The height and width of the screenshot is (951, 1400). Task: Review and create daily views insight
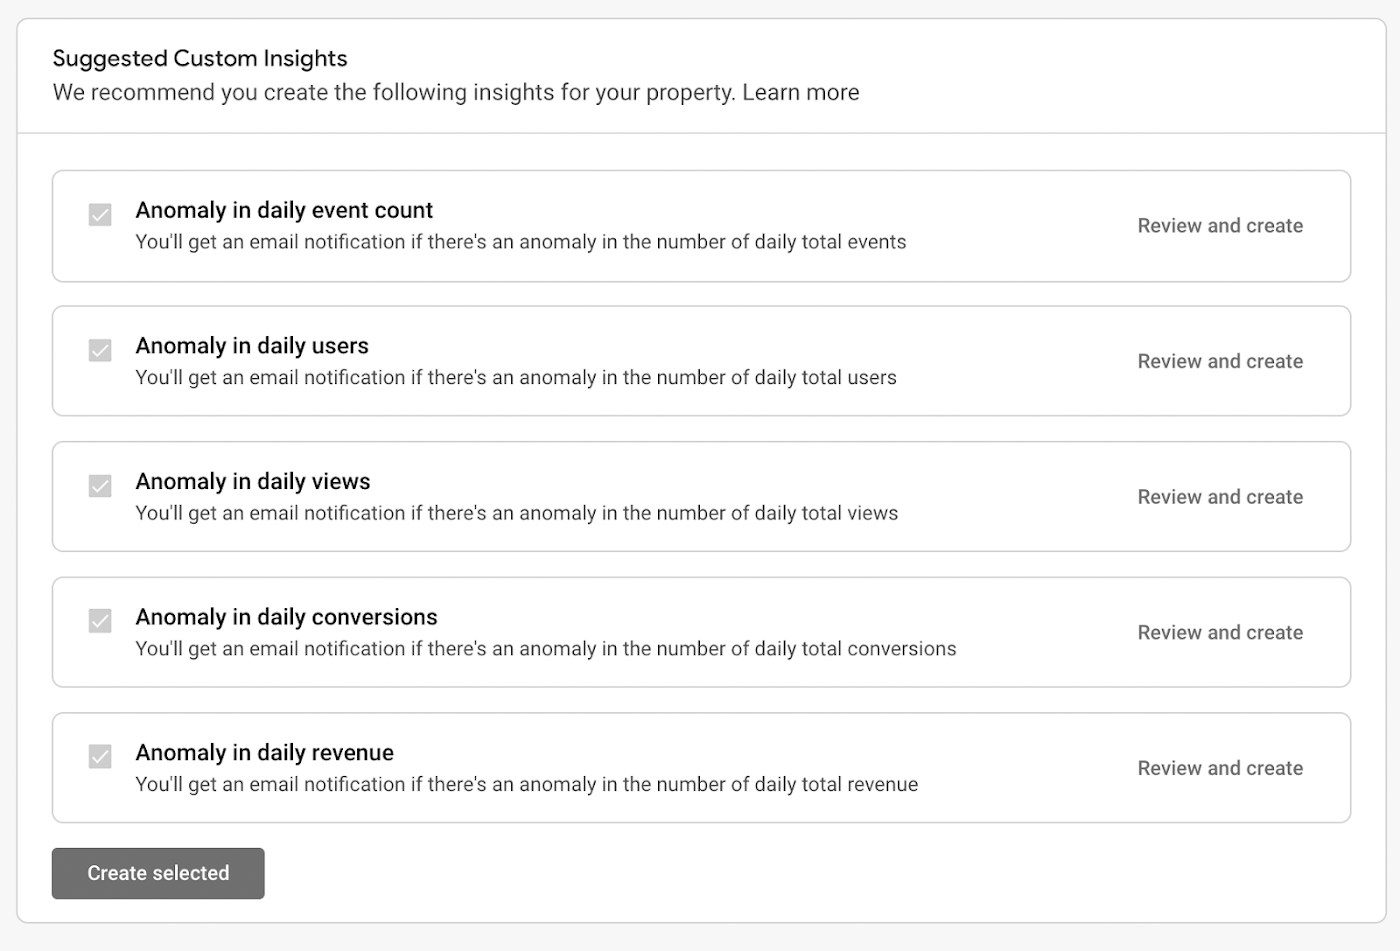(x=1220, y=497)
